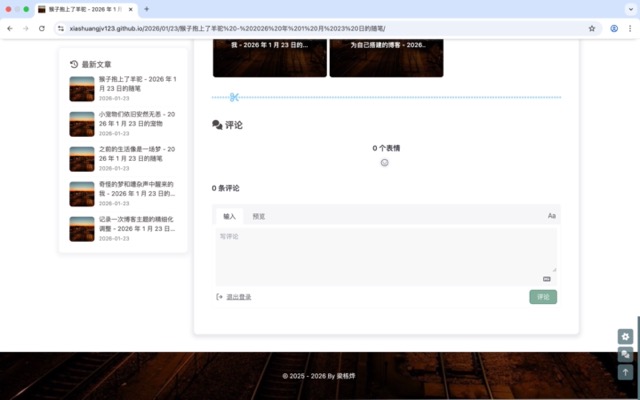Open the Chrome profile avatar icon

tap(614, 28)
